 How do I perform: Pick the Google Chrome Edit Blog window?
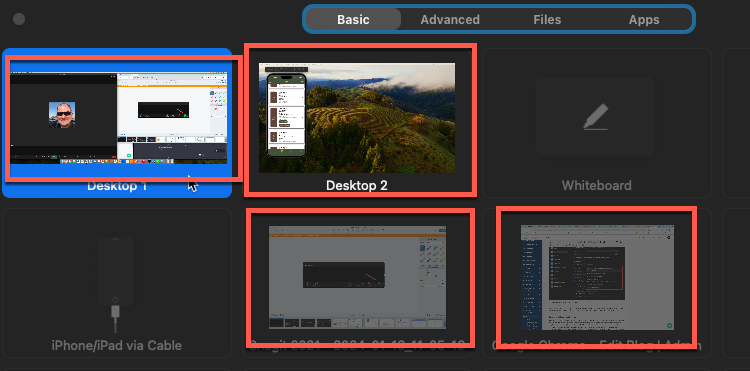pyautogui.click(x=597, y=277)
